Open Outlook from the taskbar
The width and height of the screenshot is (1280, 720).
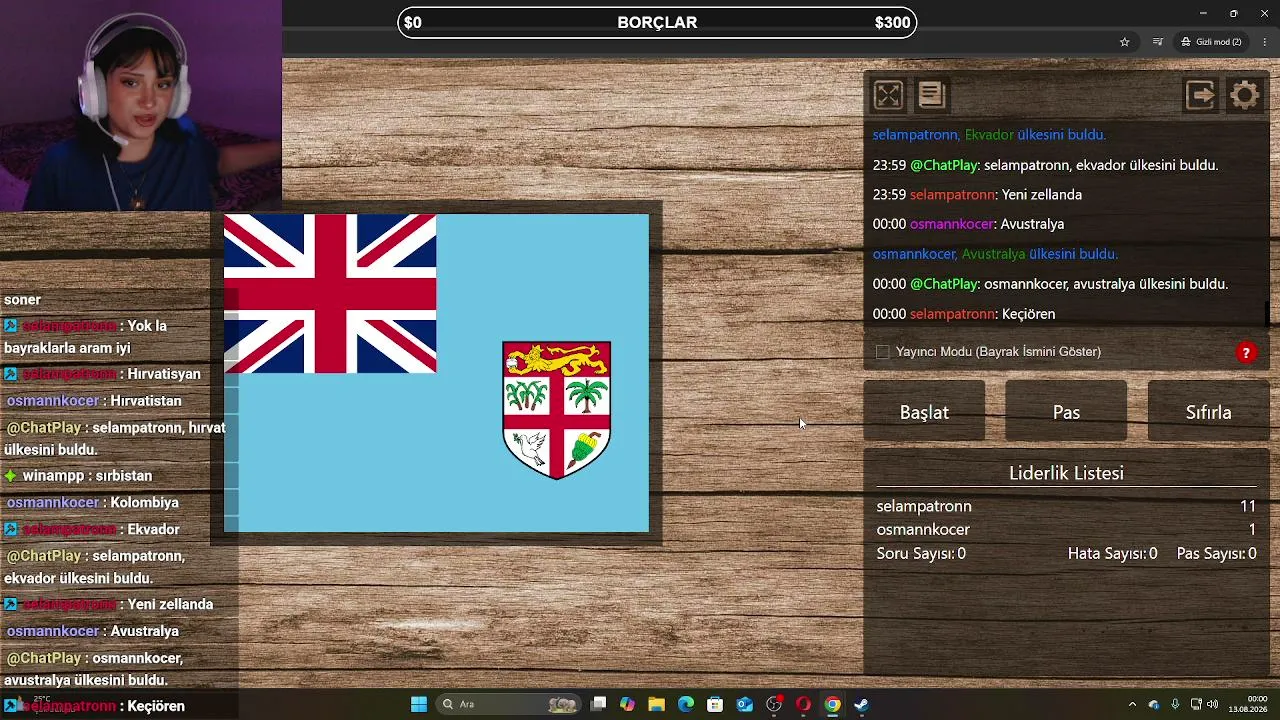[744, 705]
